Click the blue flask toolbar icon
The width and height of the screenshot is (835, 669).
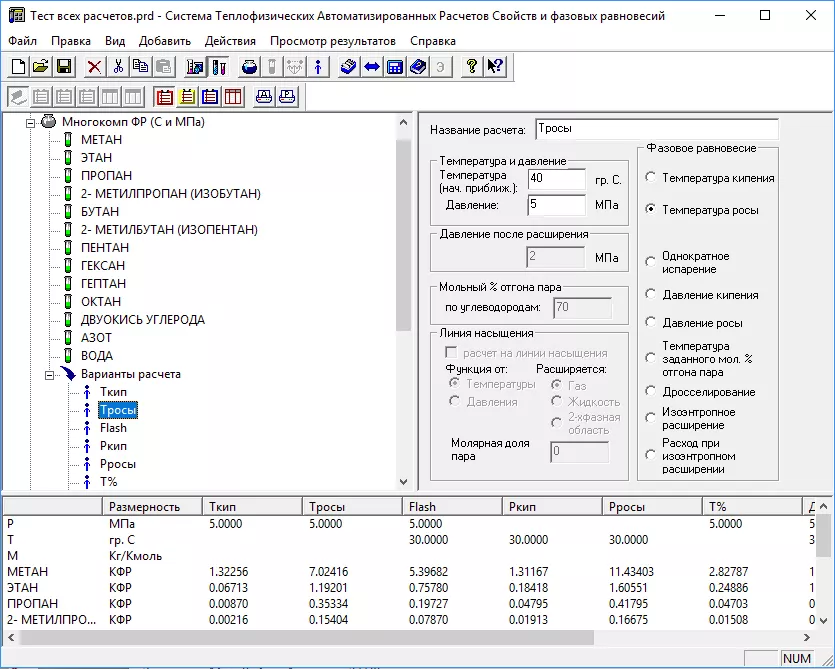(x=248, y=67)
